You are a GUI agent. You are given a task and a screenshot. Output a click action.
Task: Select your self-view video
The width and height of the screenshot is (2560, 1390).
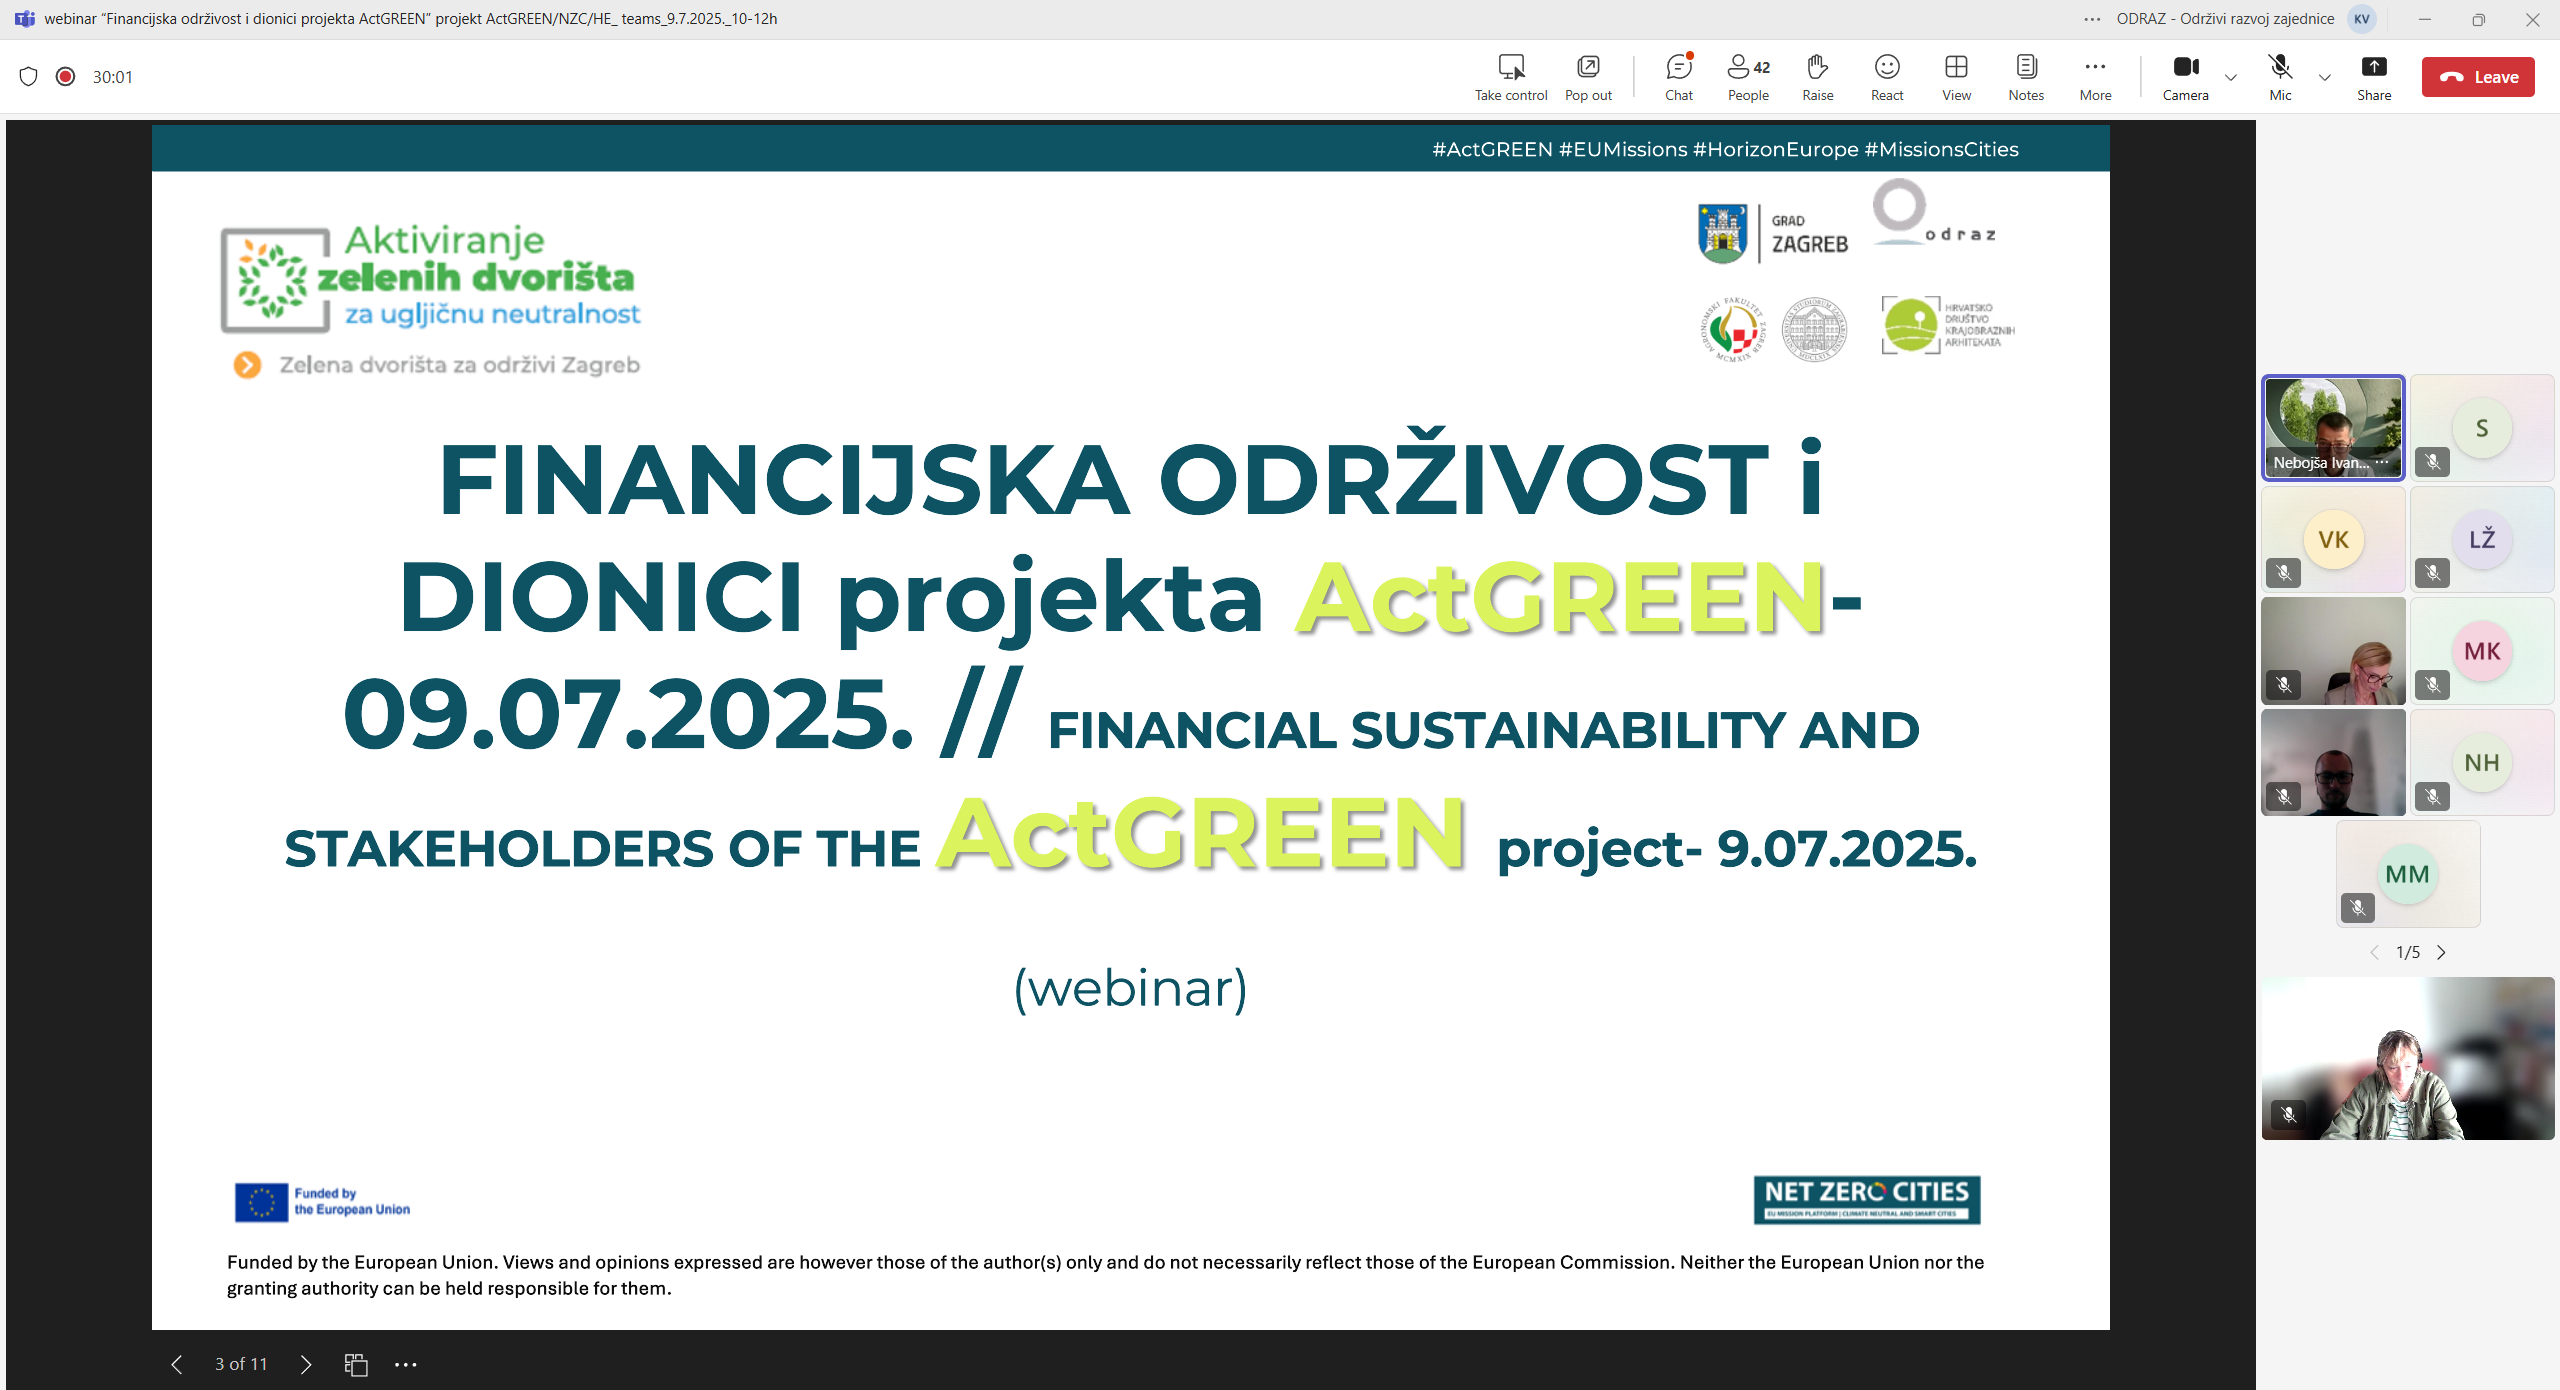click(2408, 1059)
